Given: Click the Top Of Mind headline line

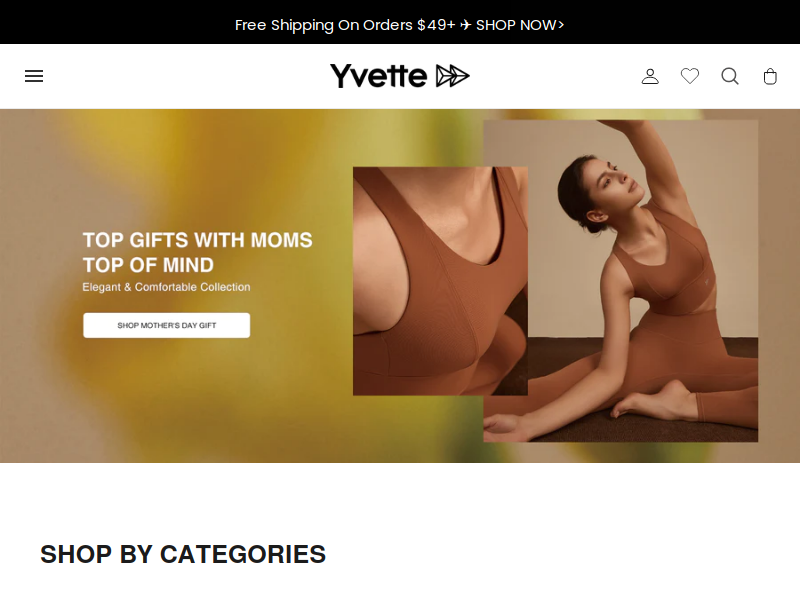Looking at the screenshot, I should pos(148,265).
